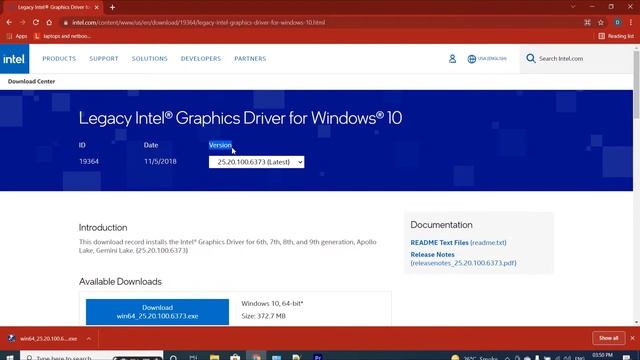Open the DEVELOPERS menu

click(201, 59)
